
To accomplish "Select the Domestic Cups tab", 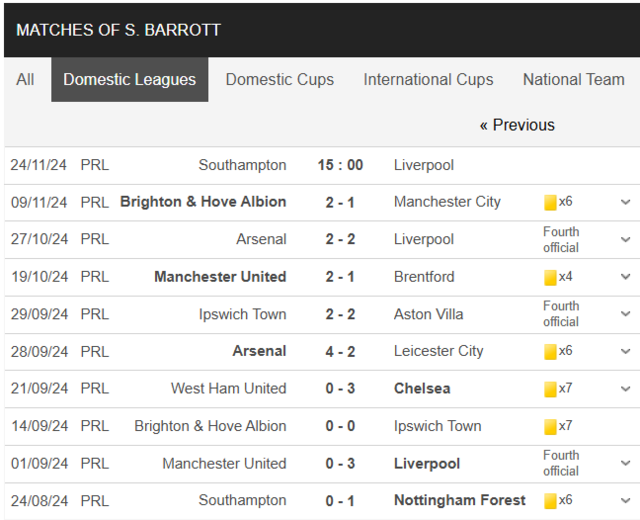I will 280,80.
